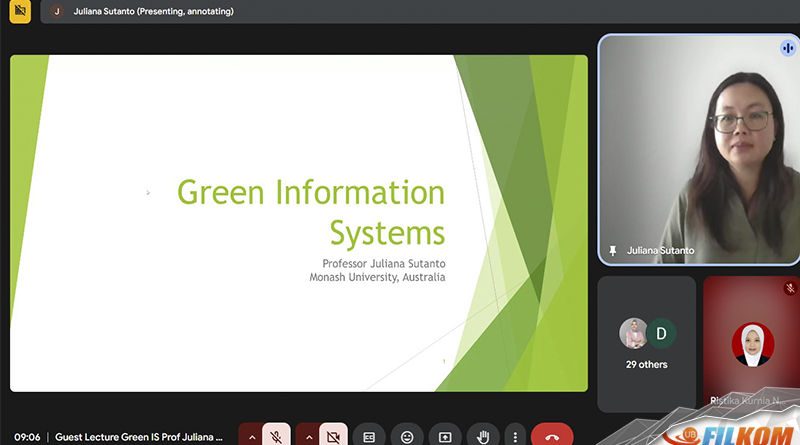The image size is (800, 445).
Task: Click the 09:06 meeting time
Action: [27, 437]
